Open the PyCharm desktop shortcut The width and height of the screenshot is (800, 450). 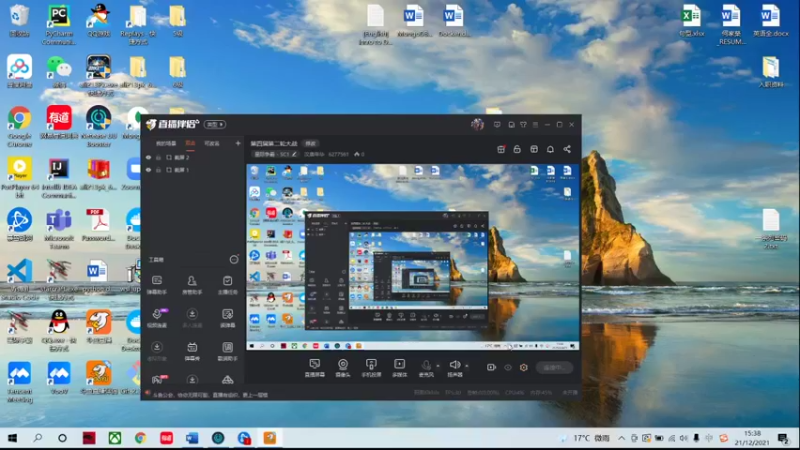(x=59, y=24)
